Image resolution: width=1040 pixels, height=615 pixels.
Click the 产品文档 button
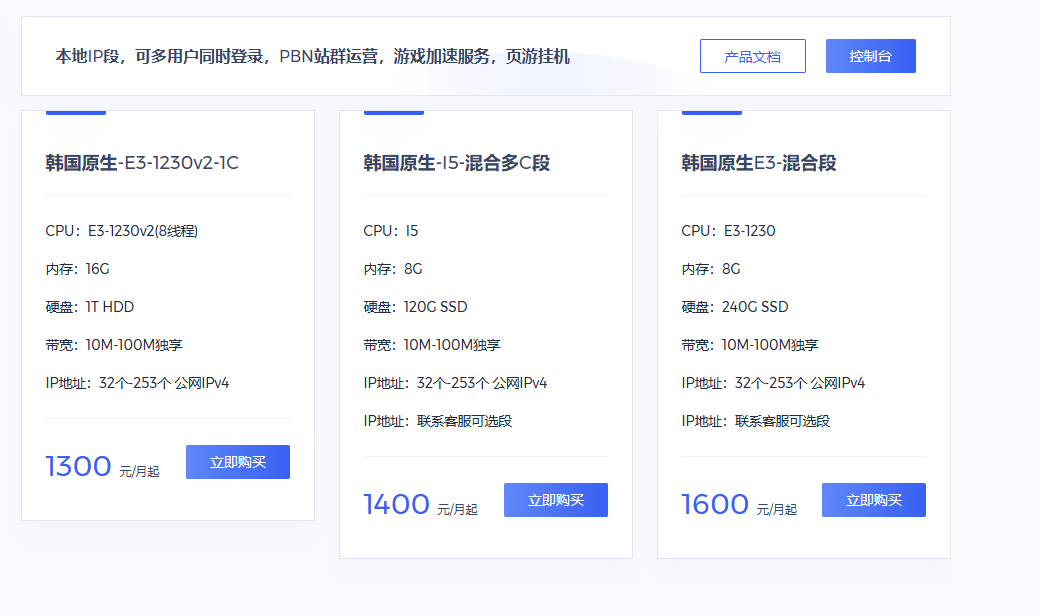(x=752, y=57)
